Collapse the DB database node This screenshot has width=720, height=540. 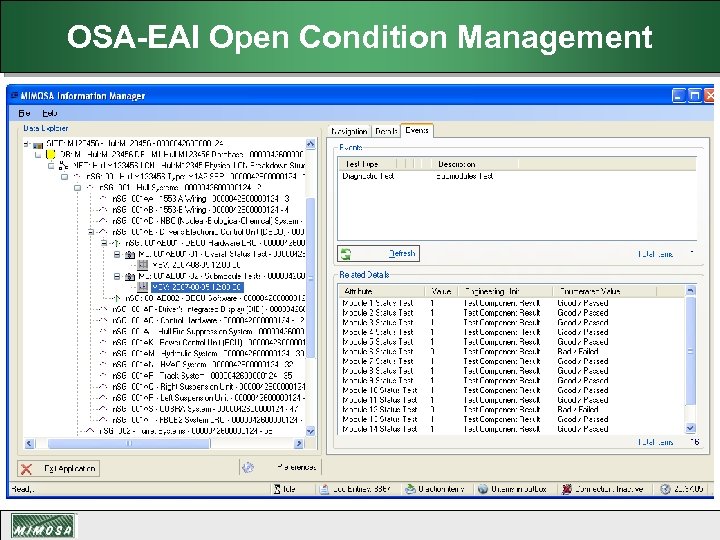point(38,155)
